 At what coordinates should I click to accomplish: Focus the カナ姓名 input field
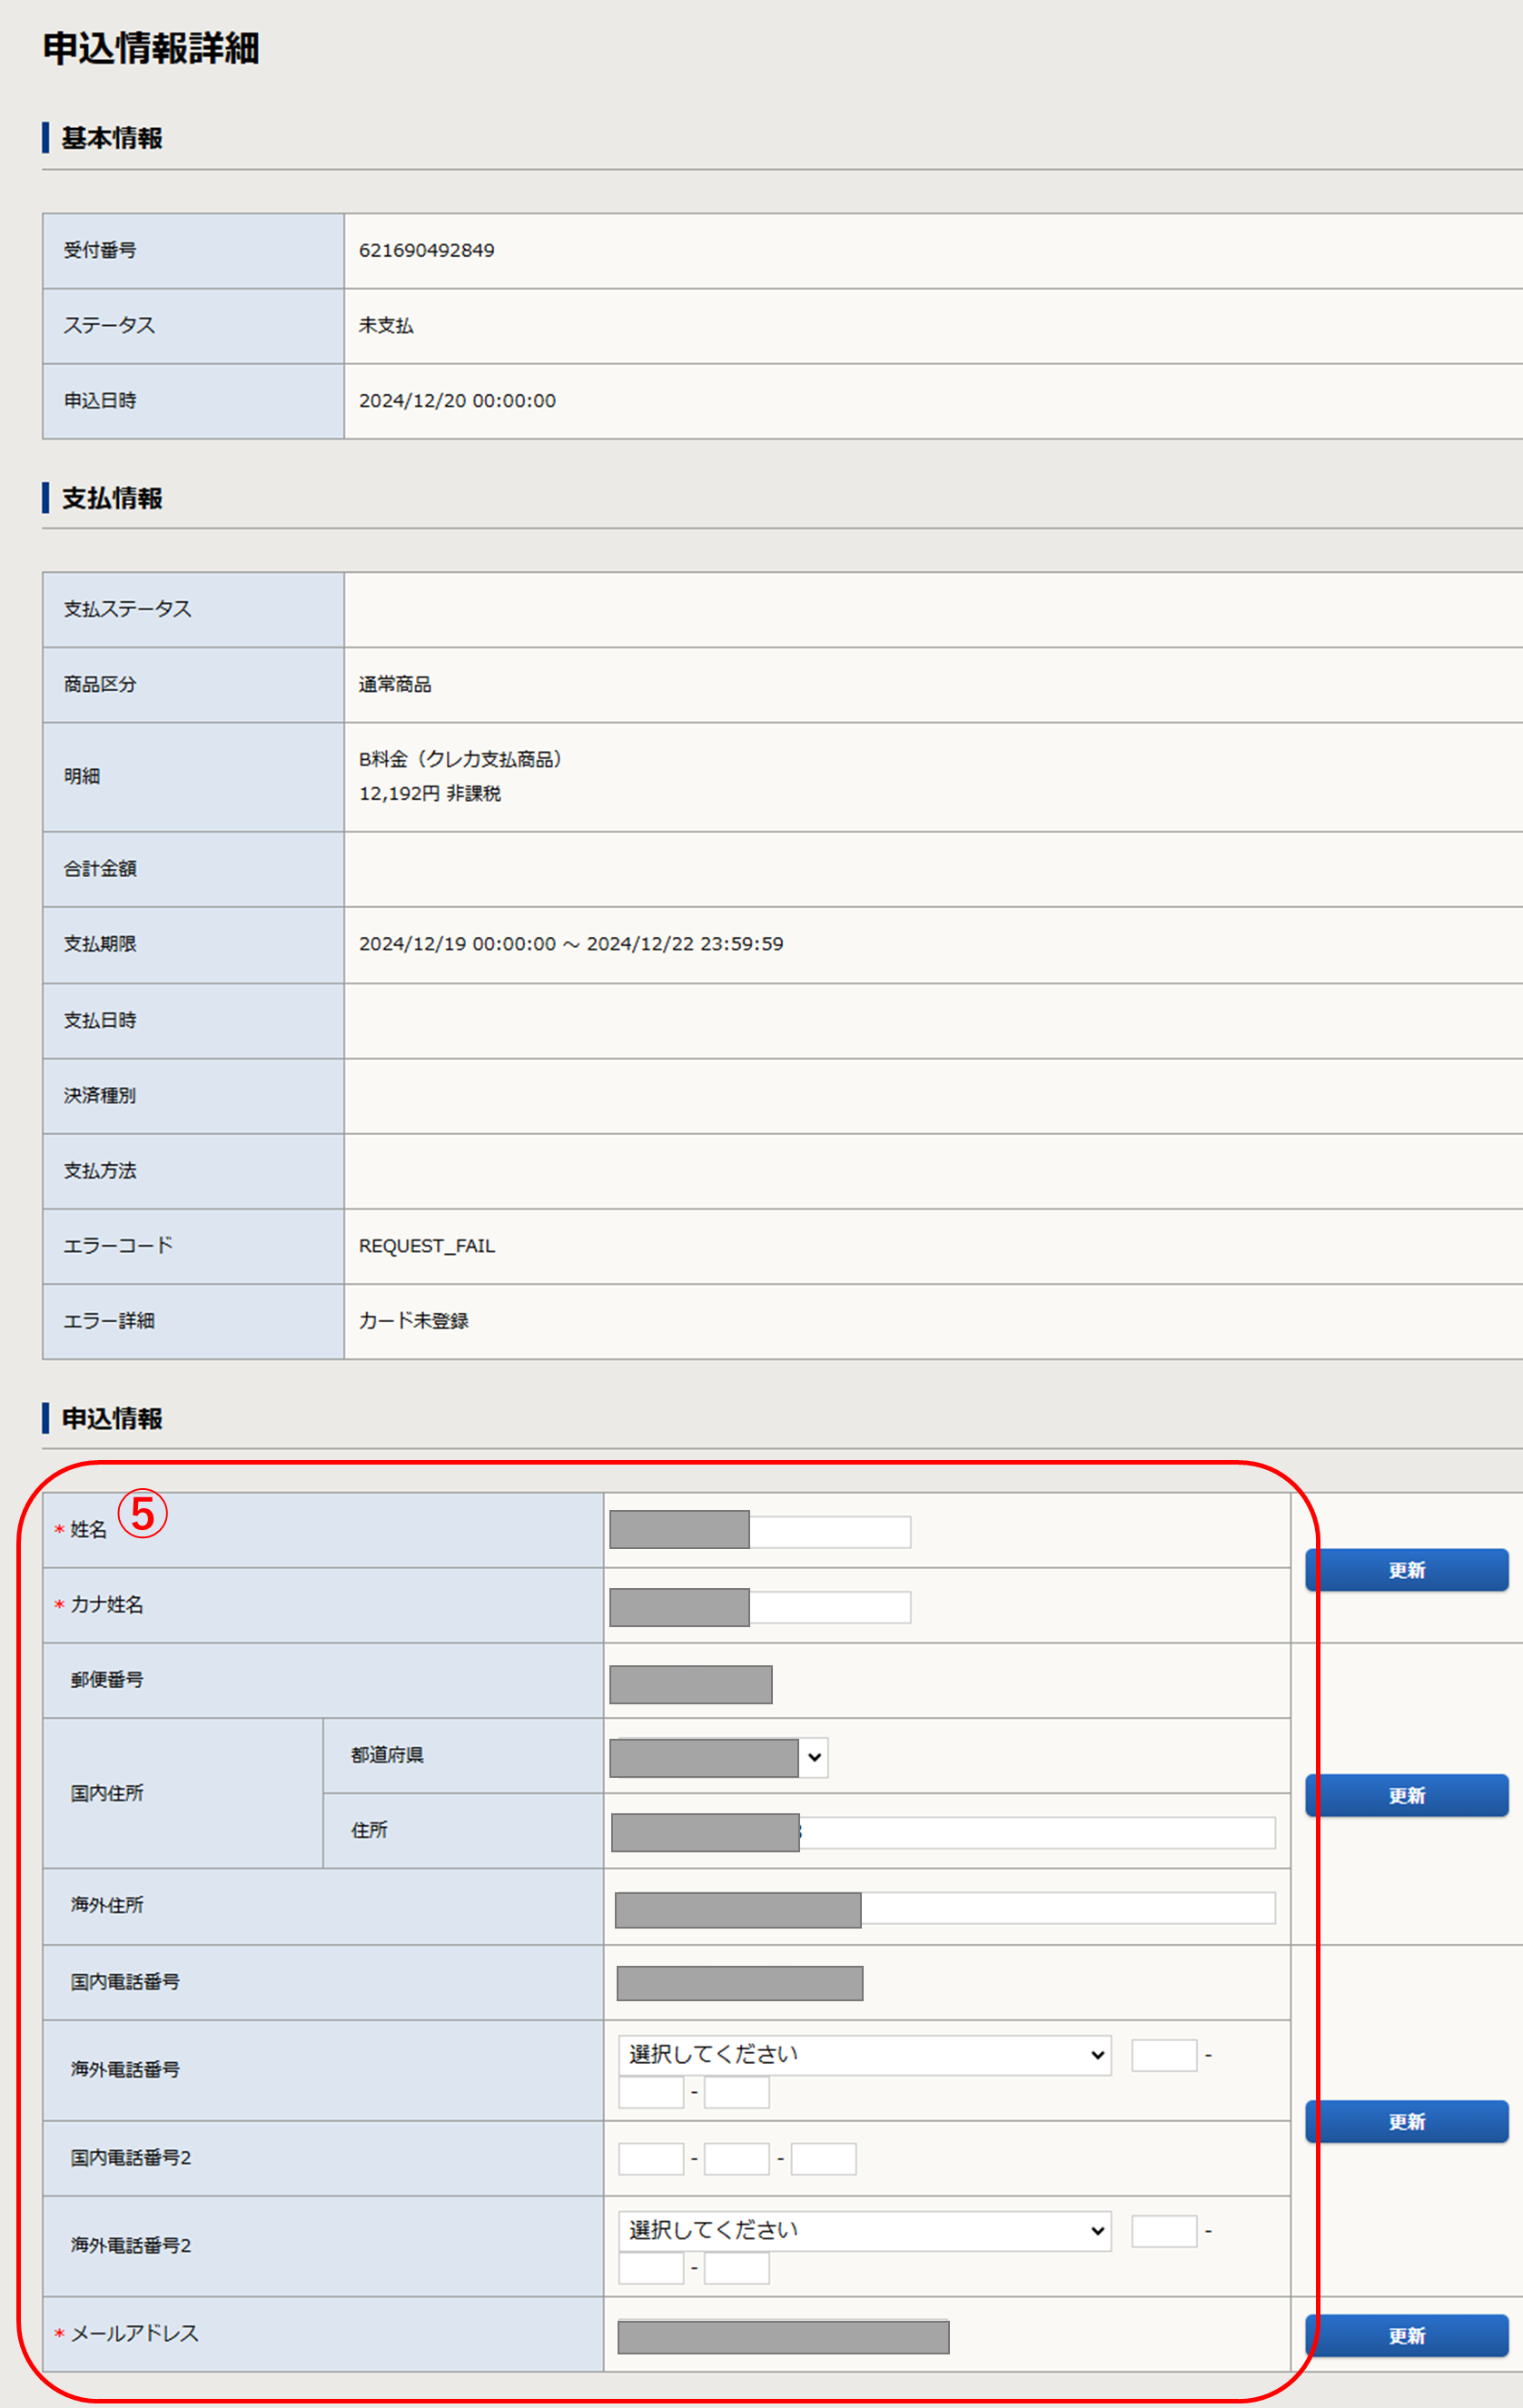point(760,1607)
